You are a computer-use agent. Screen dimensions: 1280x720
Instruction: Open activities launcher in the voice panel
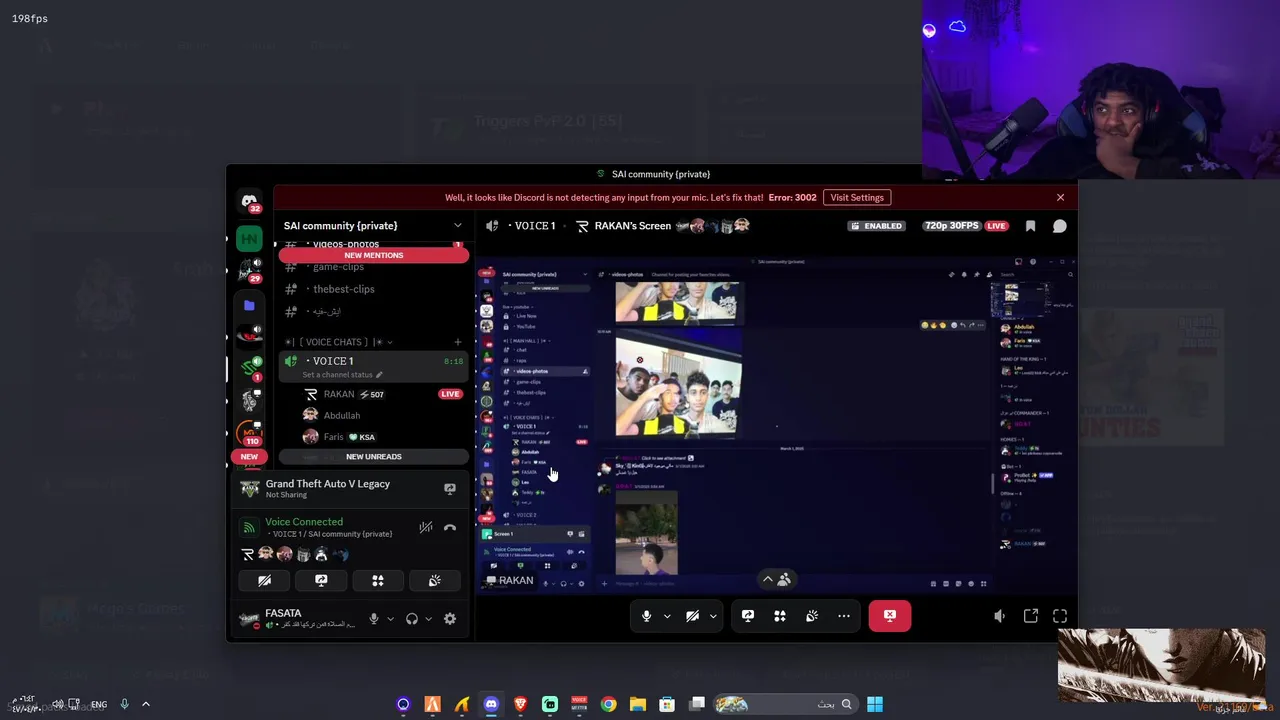click(378, 580)
